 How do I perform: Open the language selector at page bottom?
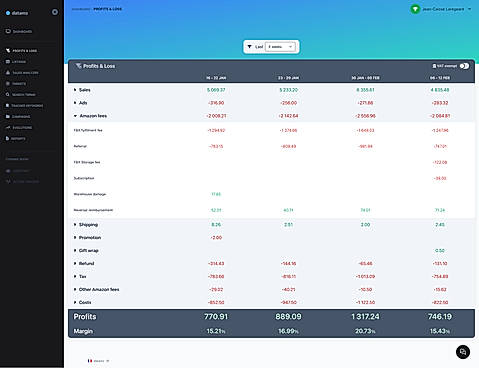coord(98,361)
